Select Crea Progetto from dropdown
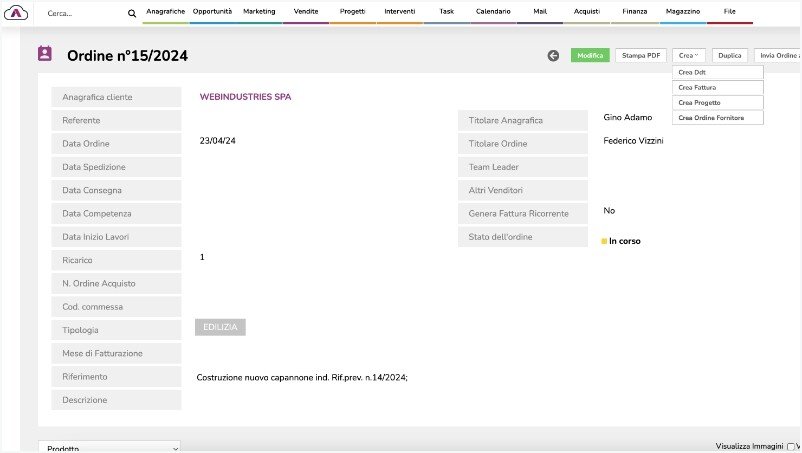802x453 pixels. click(717, 103)
